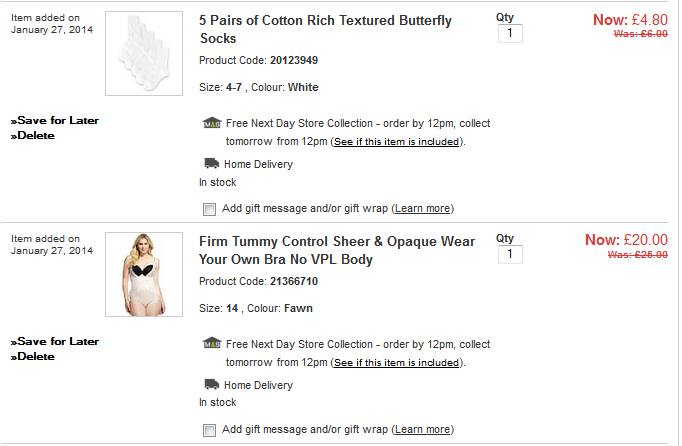Click the home delivery truck icon for socks
The height and width of the screenshot is (446, 682).
[210, 163]
